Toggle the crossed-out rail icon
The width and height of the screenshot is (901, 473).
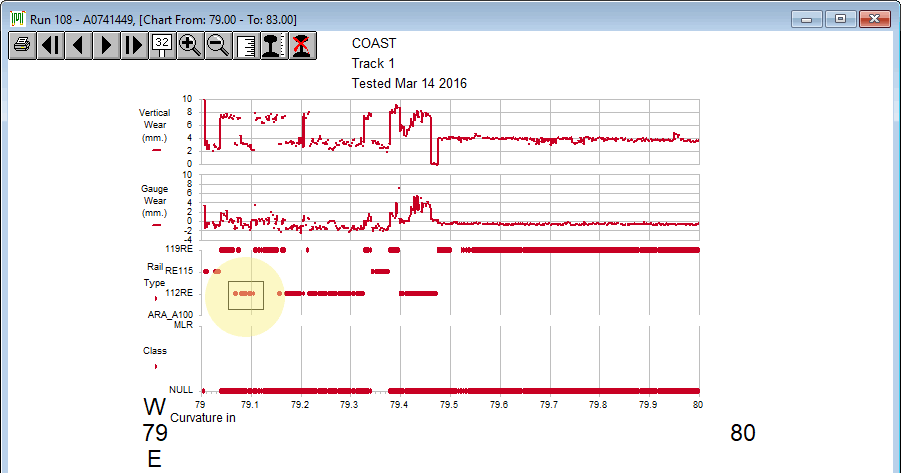[302, 45]
